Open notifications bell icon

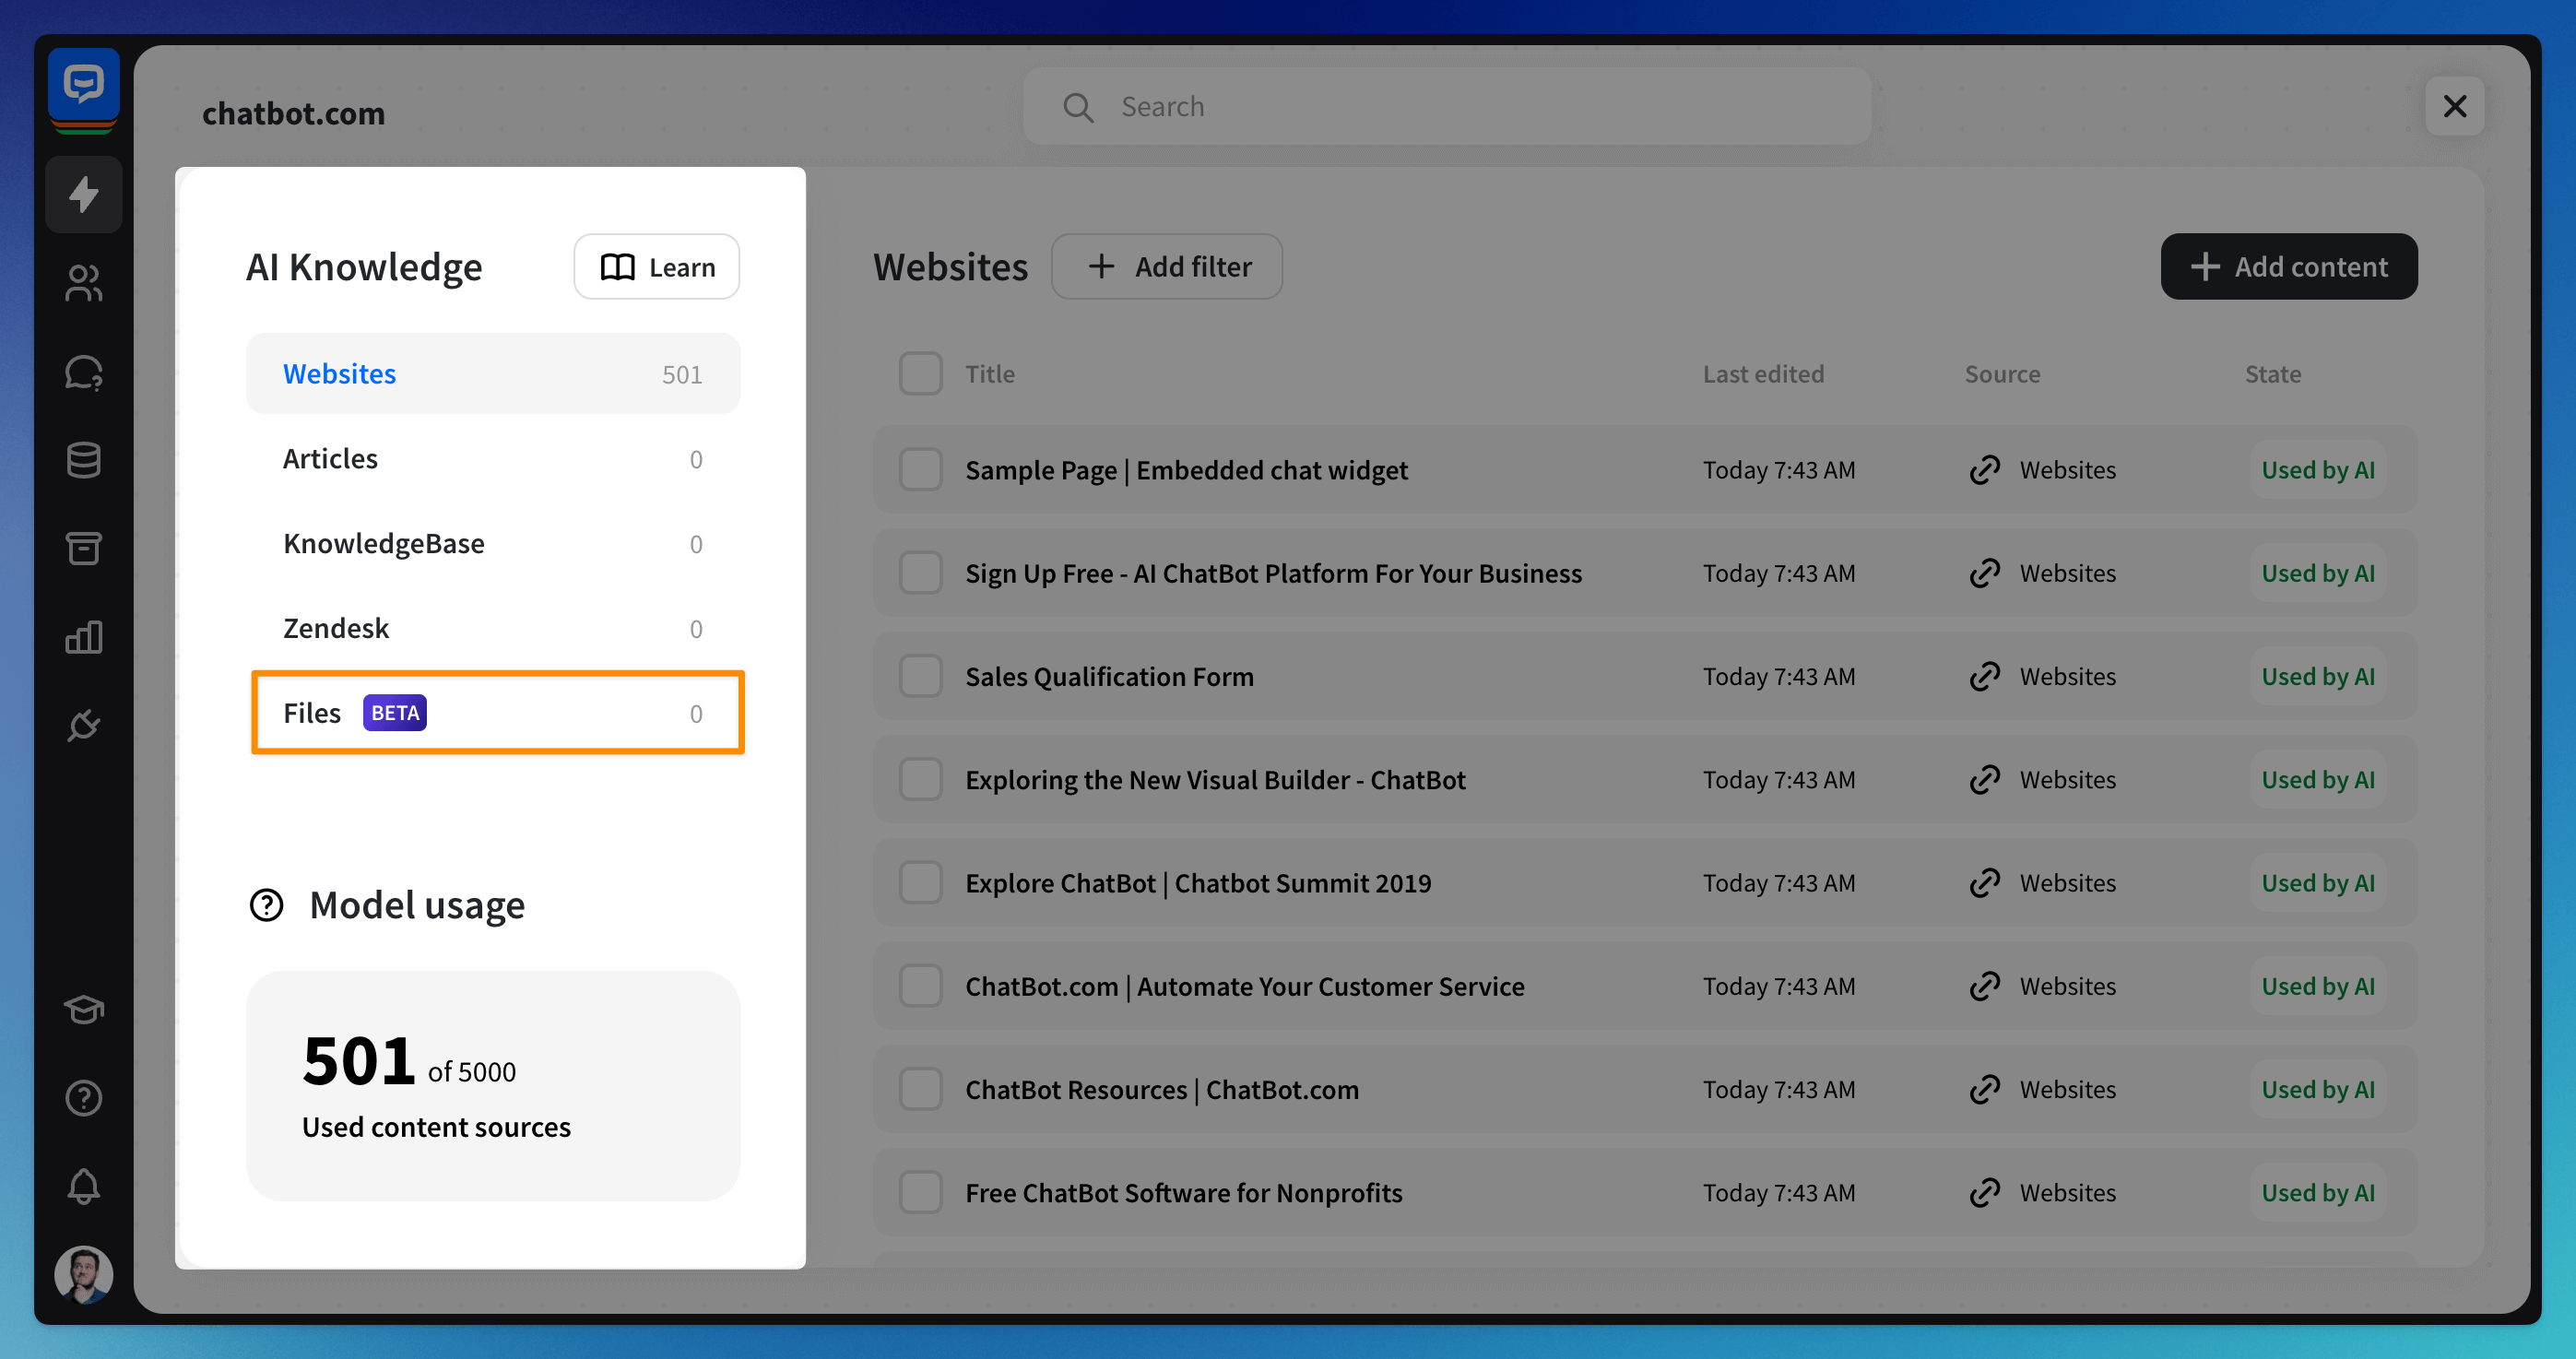pos(84,1186)
